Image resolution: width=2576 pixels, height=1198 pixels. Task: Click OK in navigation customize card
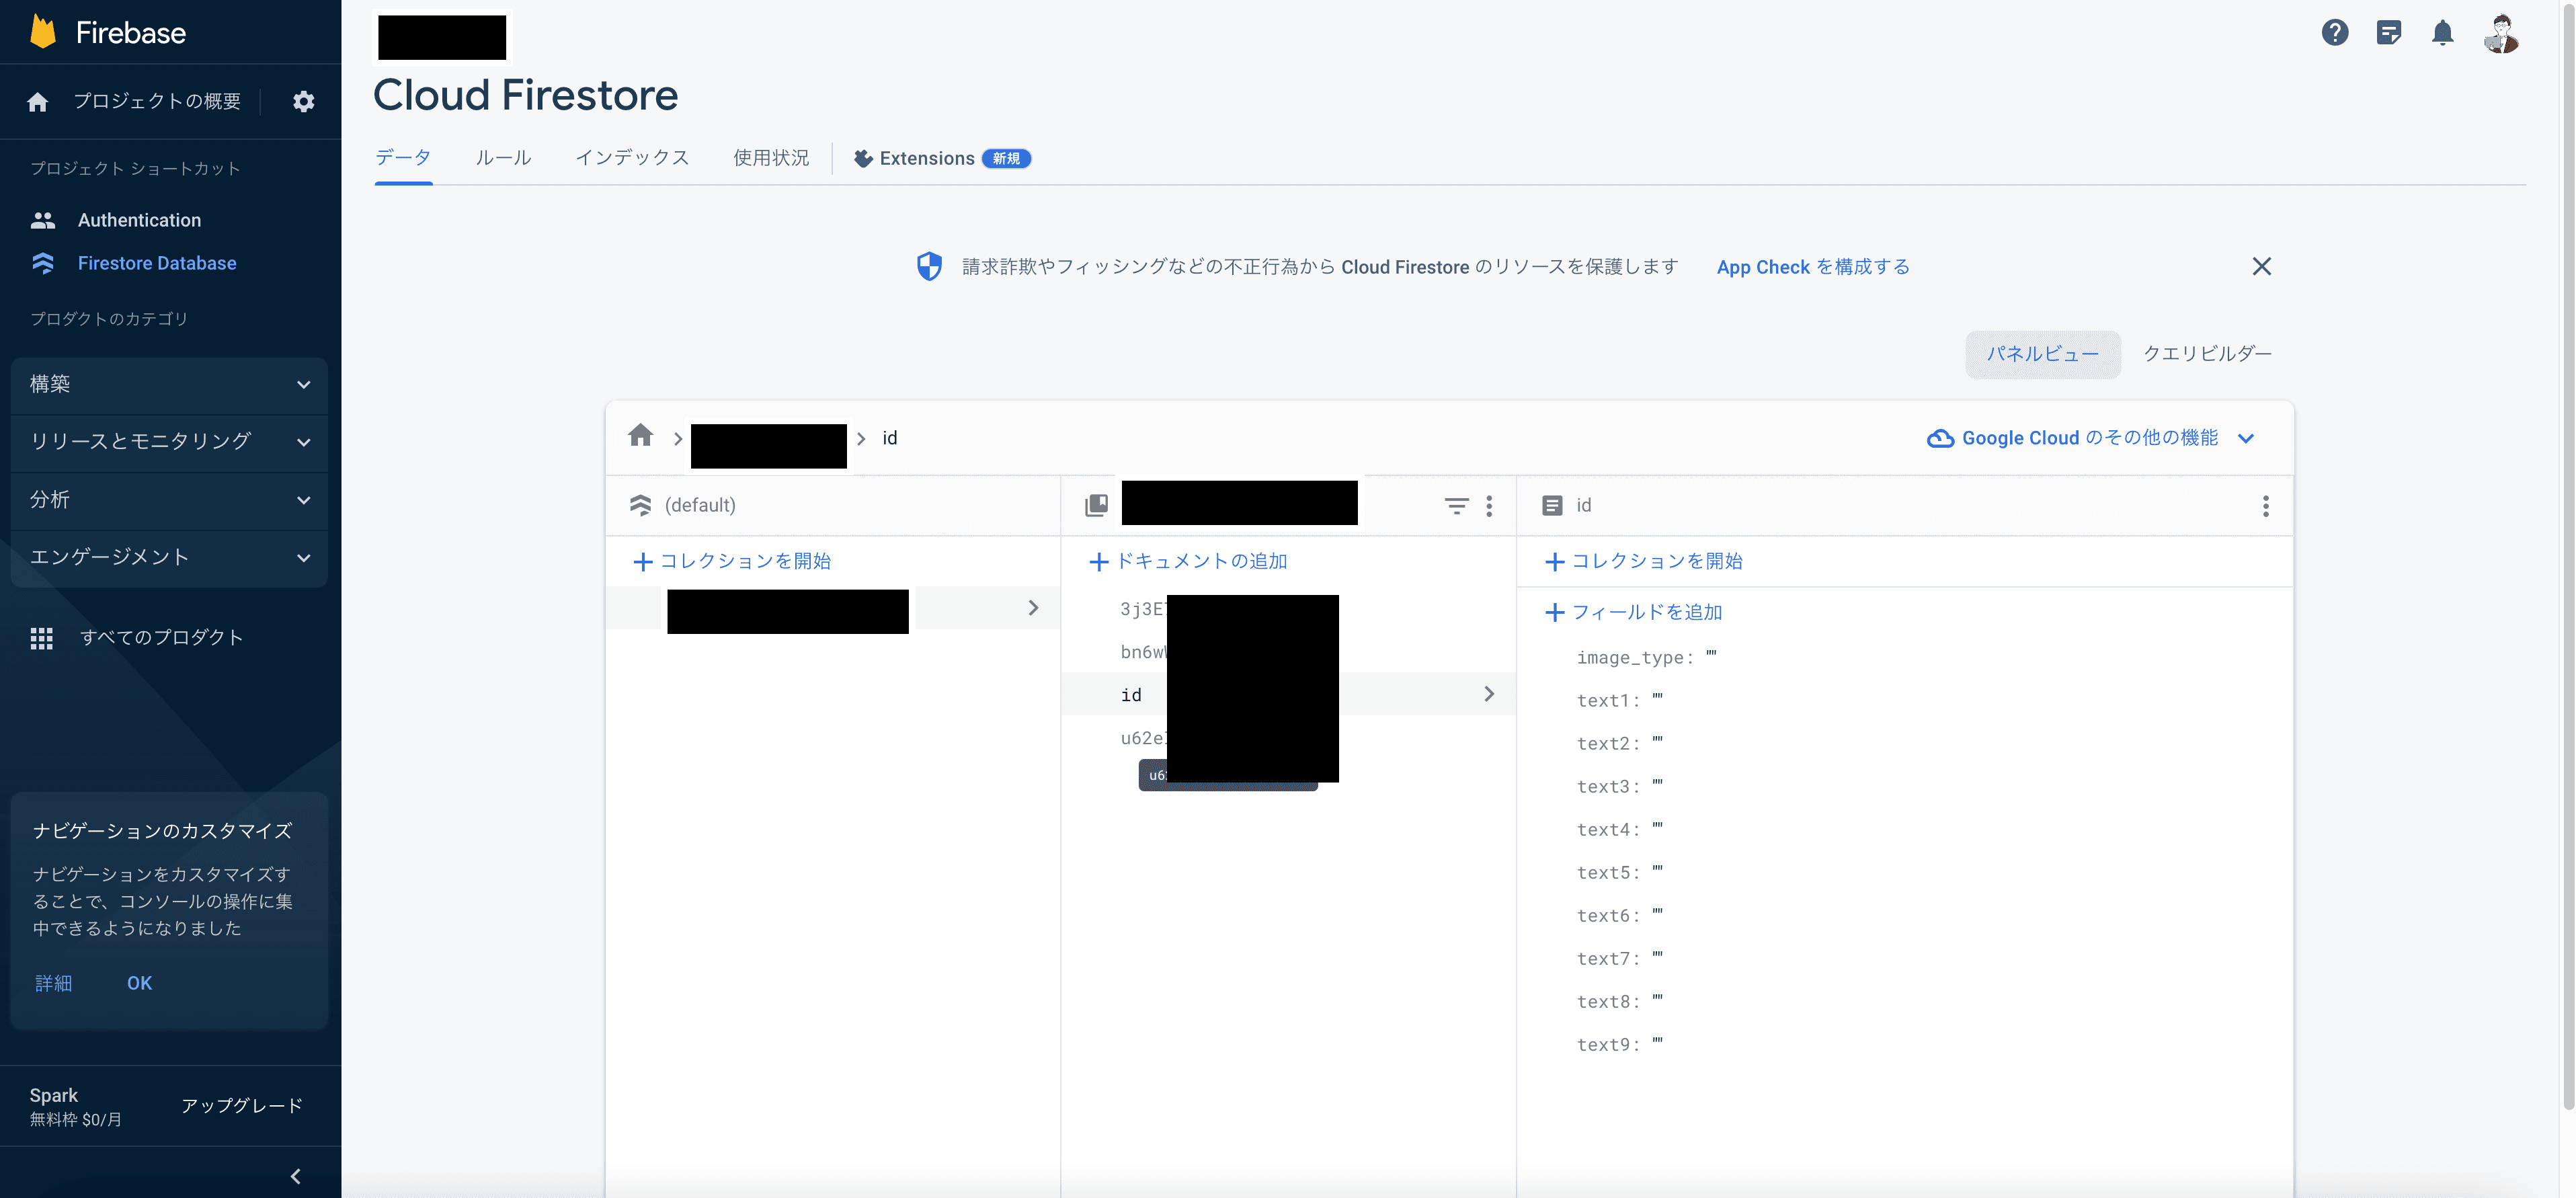click(139, 983)
